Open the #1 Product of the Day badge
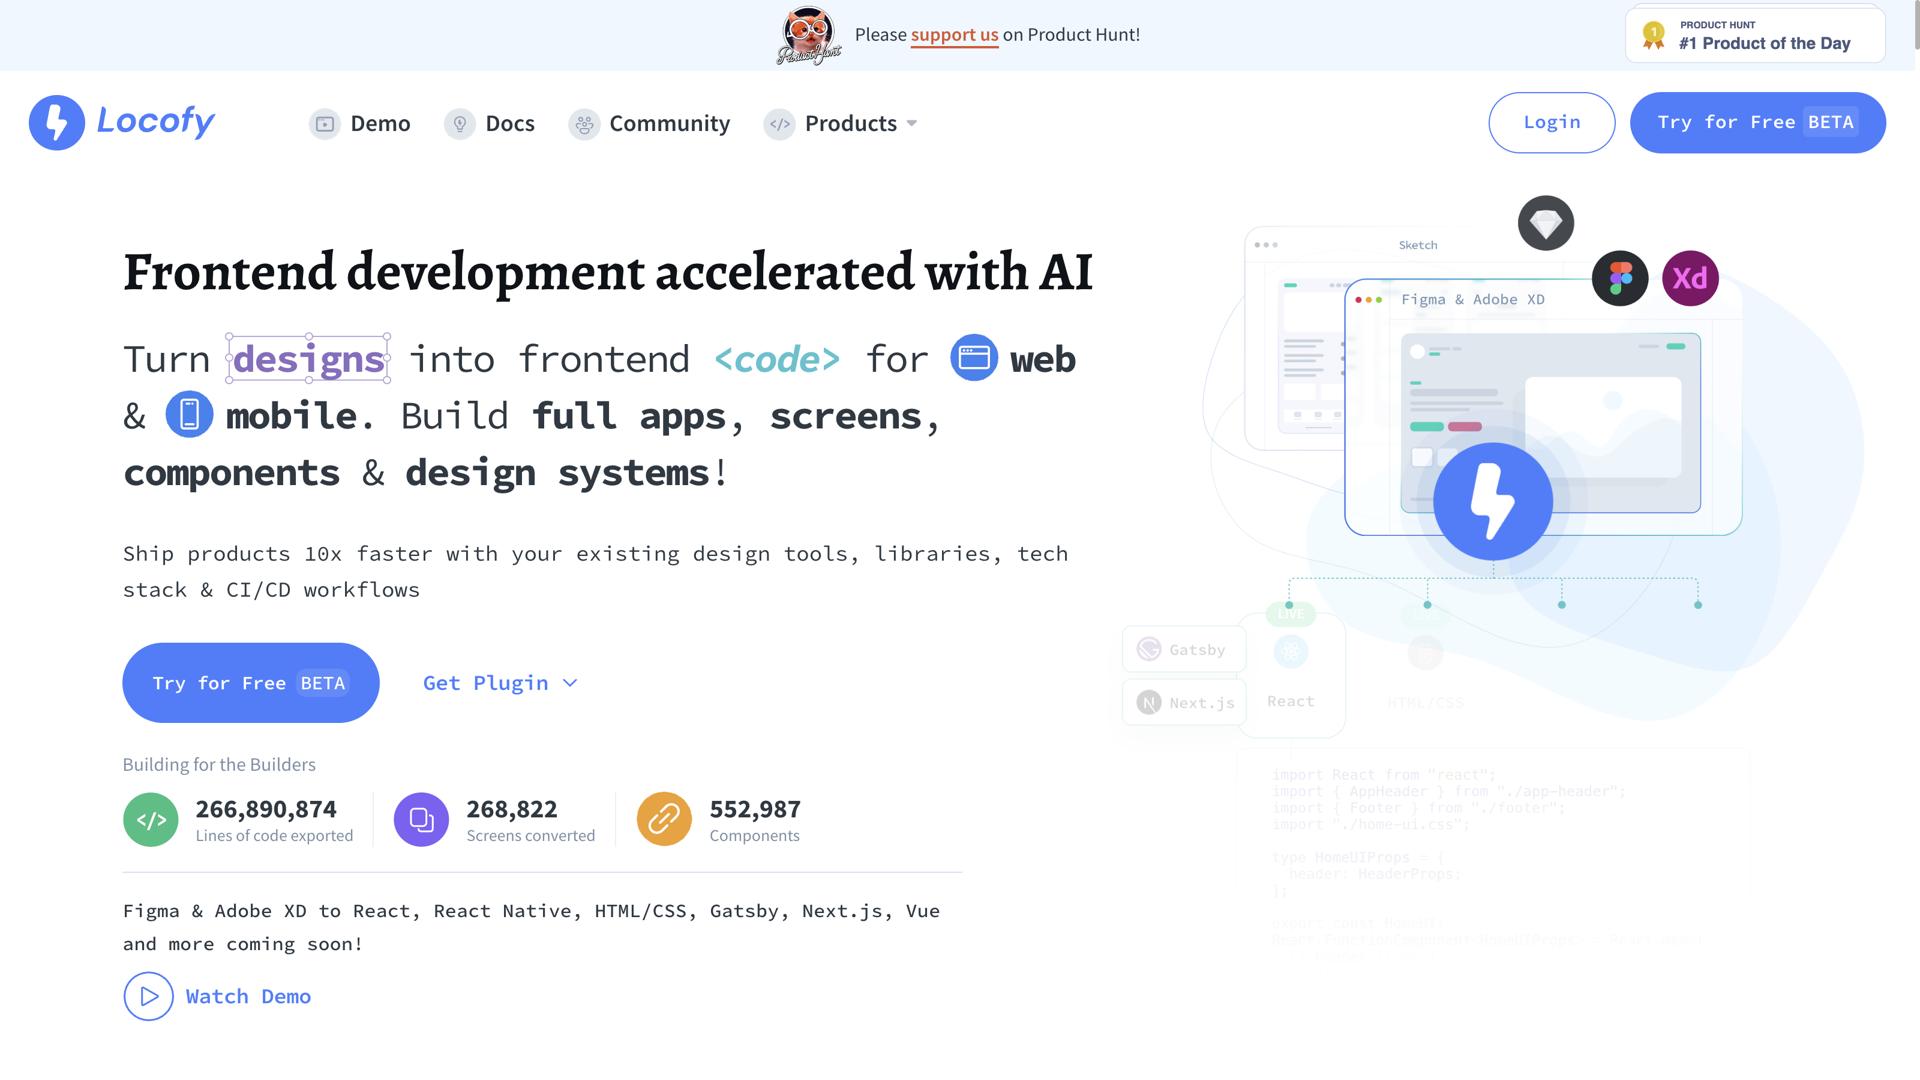The image size is (1920, 1080). pos(1755,35)
